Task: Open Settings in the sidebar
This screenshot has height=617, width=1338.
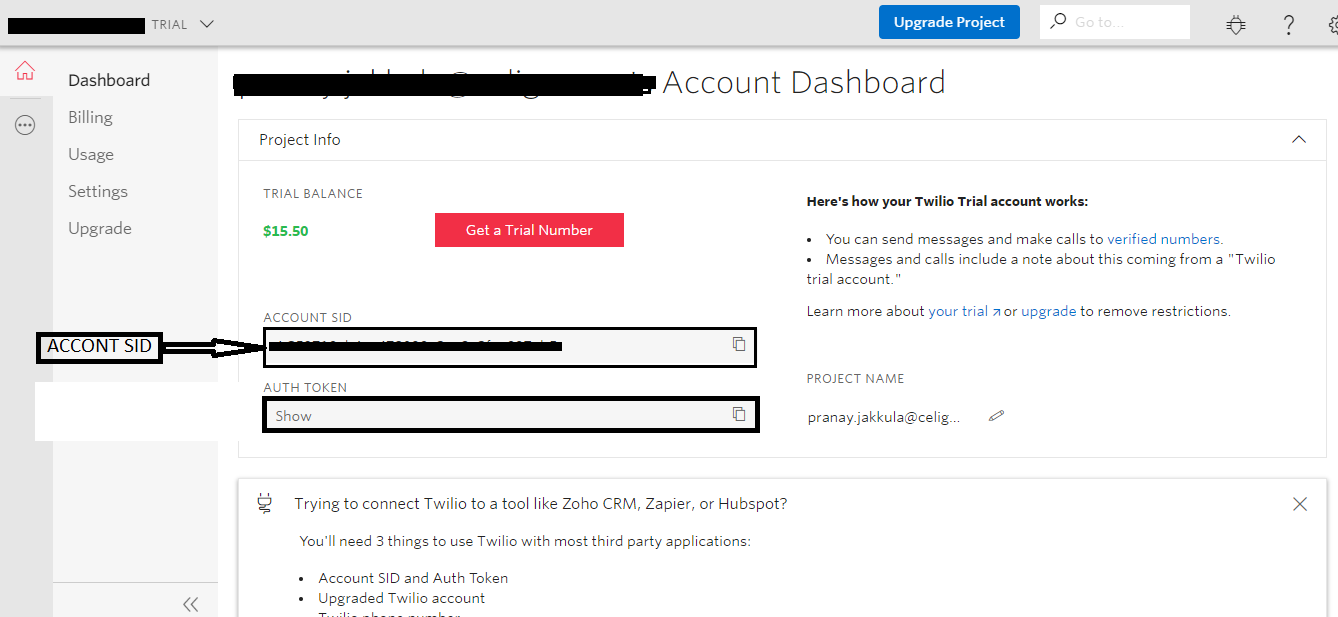Action: point(98,191)
